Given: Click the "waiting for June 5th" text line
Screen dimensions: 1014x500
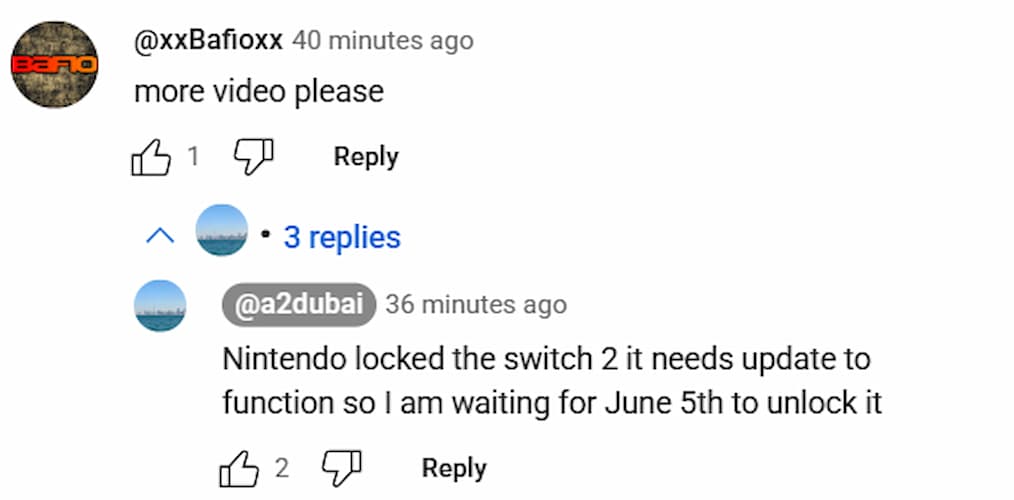Looking at the screenshot, I should [x=552, y=402].
